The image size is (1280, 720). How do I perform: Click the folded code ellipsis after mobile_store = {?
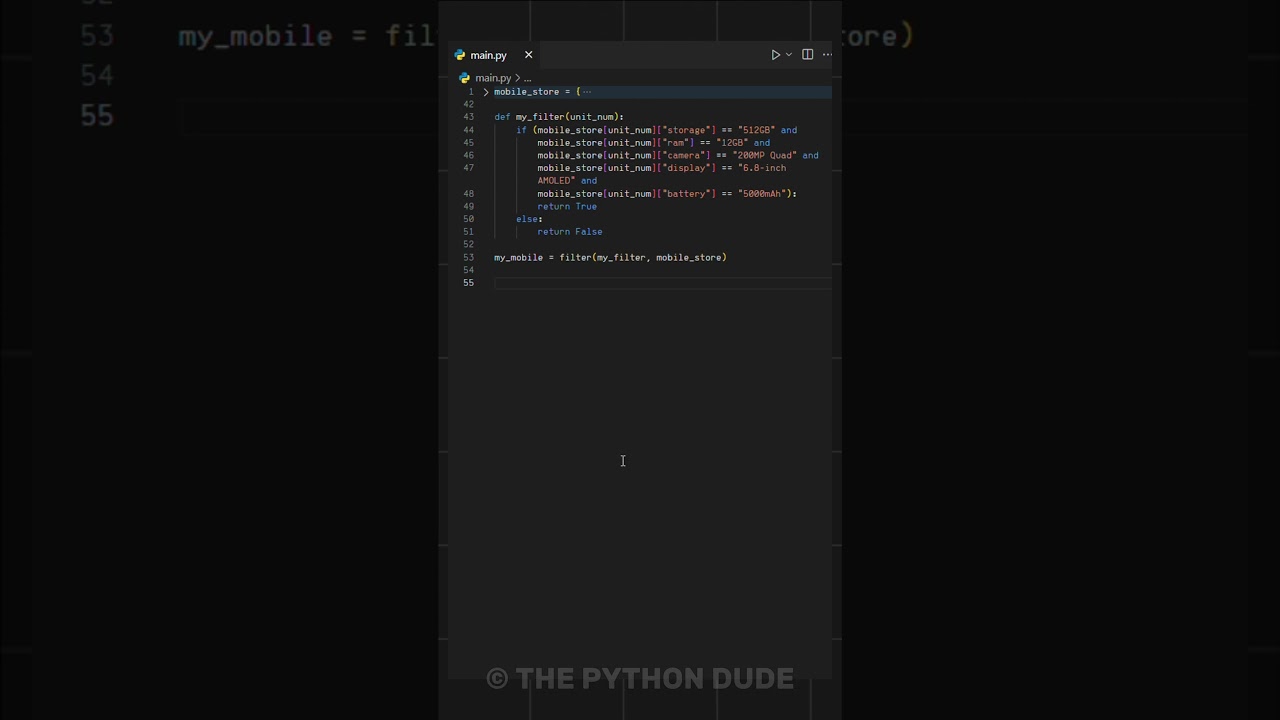(x=587, y=92)
